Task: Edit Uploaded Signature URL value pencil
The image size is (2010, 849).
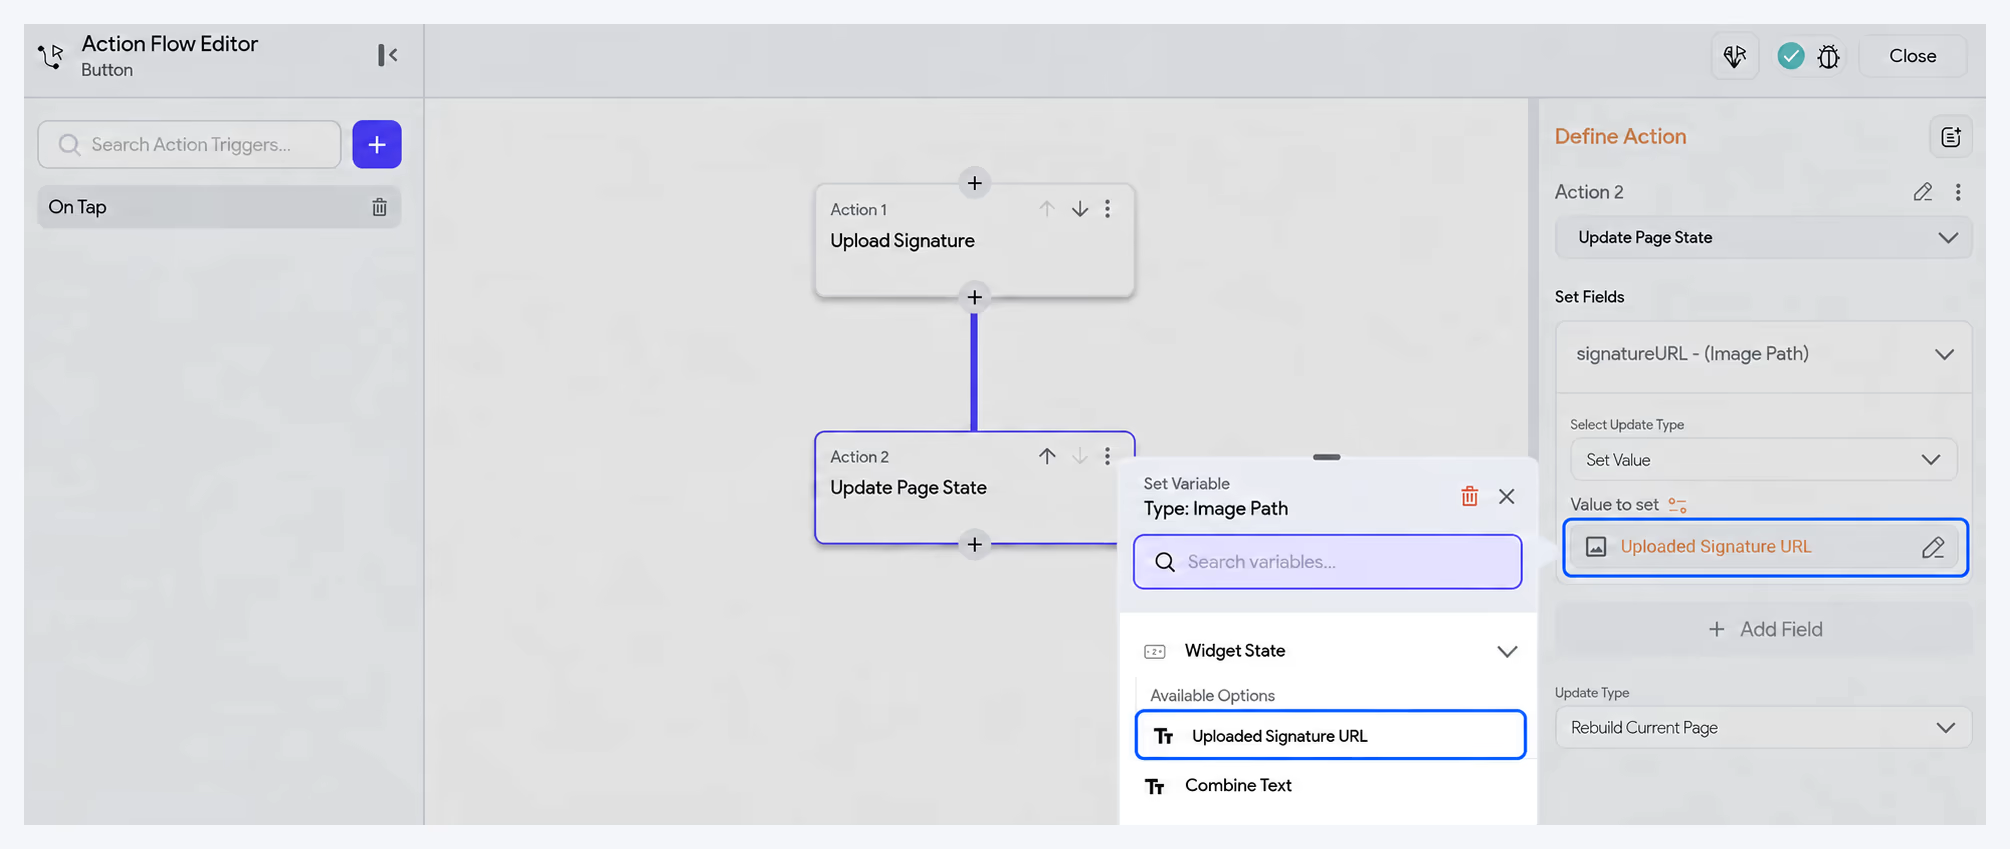Action: coord(1933,547)
